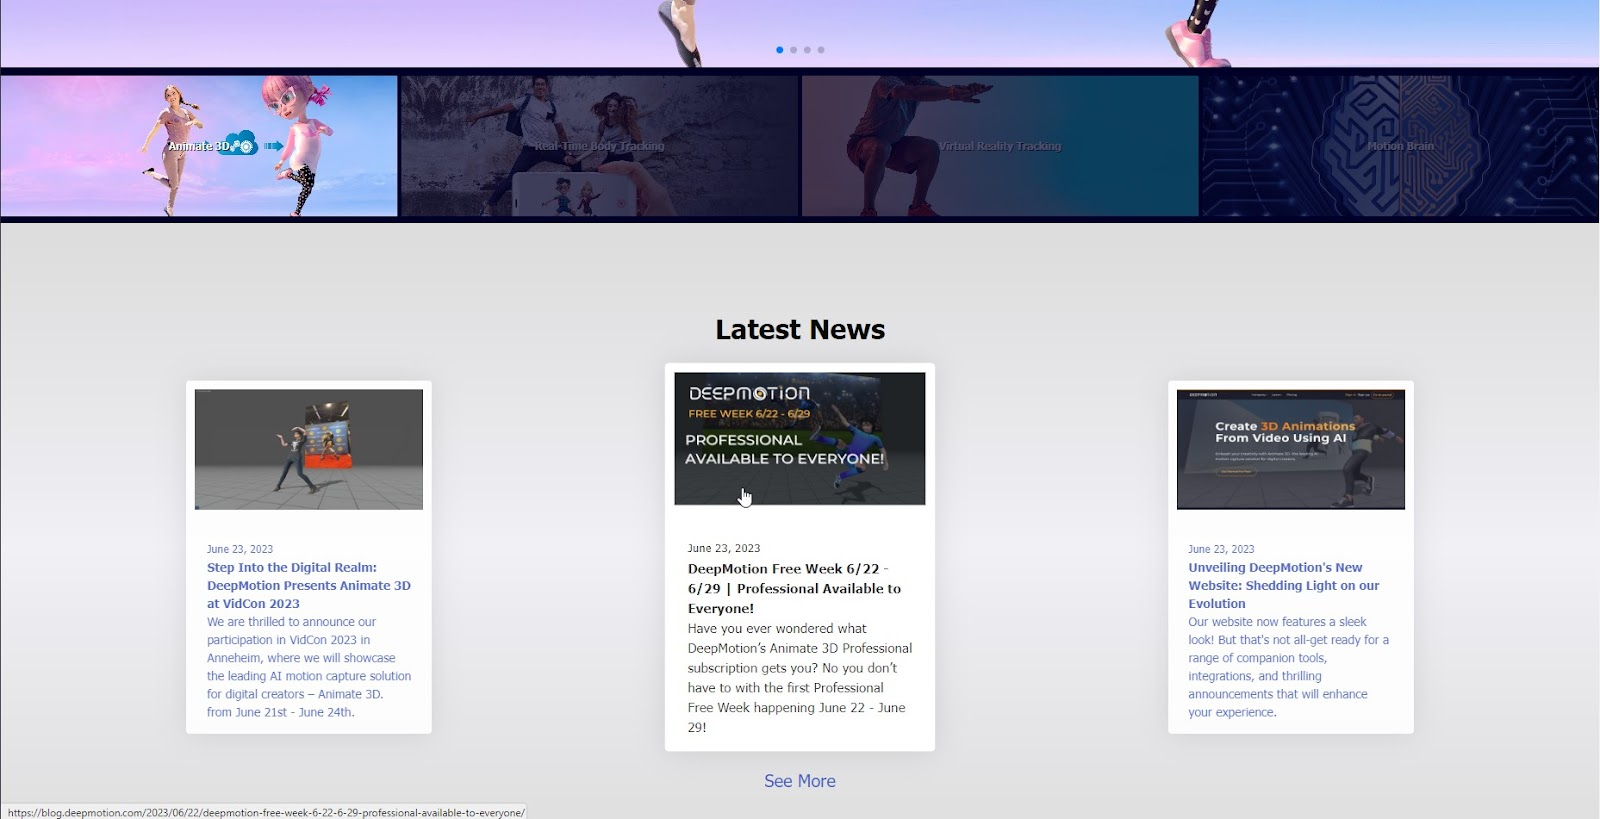Open the Animate 3D product tile
Image resolution: width=1600 pixels, height=819 pixels.
[199, 146]
